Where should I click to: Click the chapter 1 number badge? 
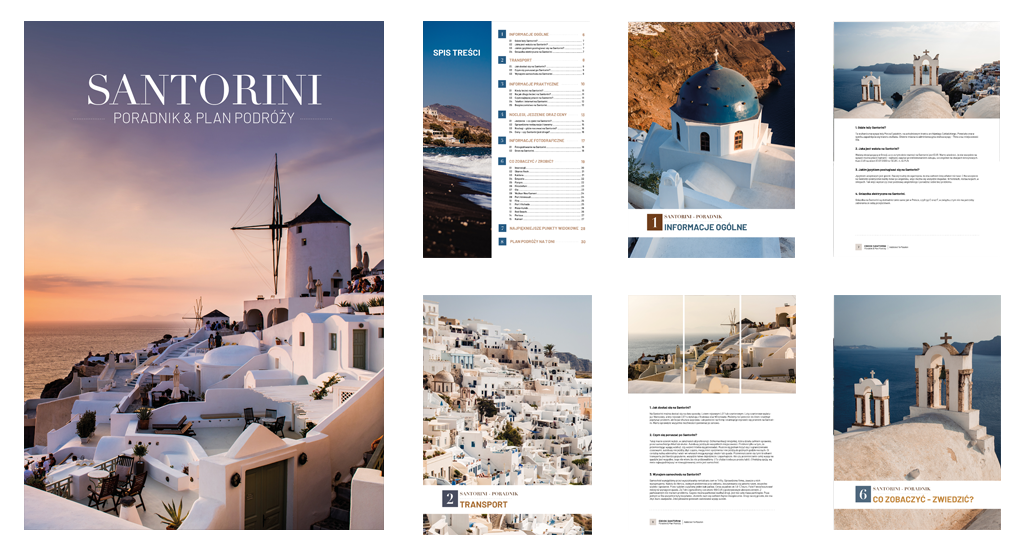click(654, 222)
